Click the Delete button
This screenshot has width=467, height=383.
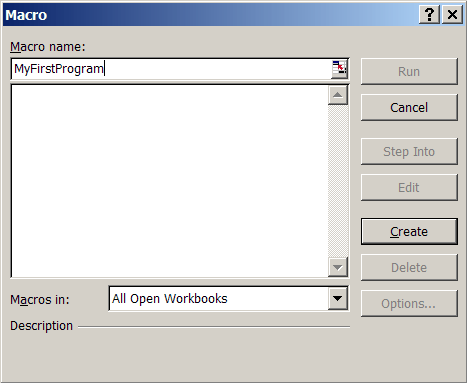[409, 267]
